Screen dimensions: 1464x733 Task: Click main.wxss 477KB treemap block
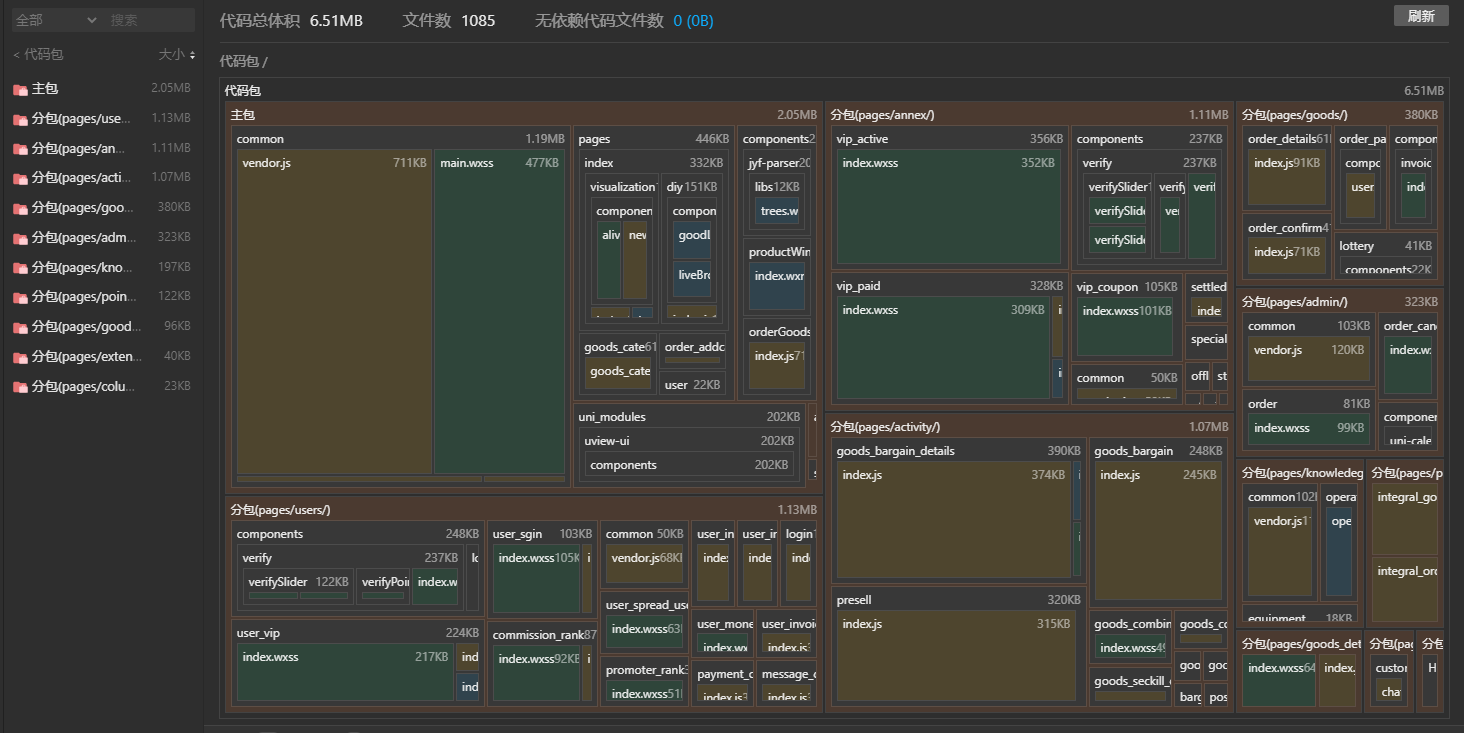point(499,312)
